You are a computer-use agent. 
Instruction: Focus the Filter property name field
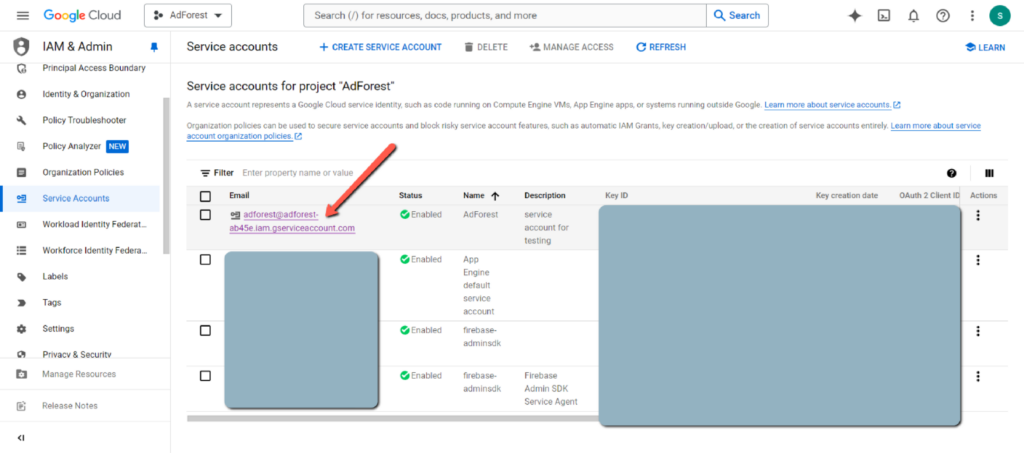pos(298,173)
